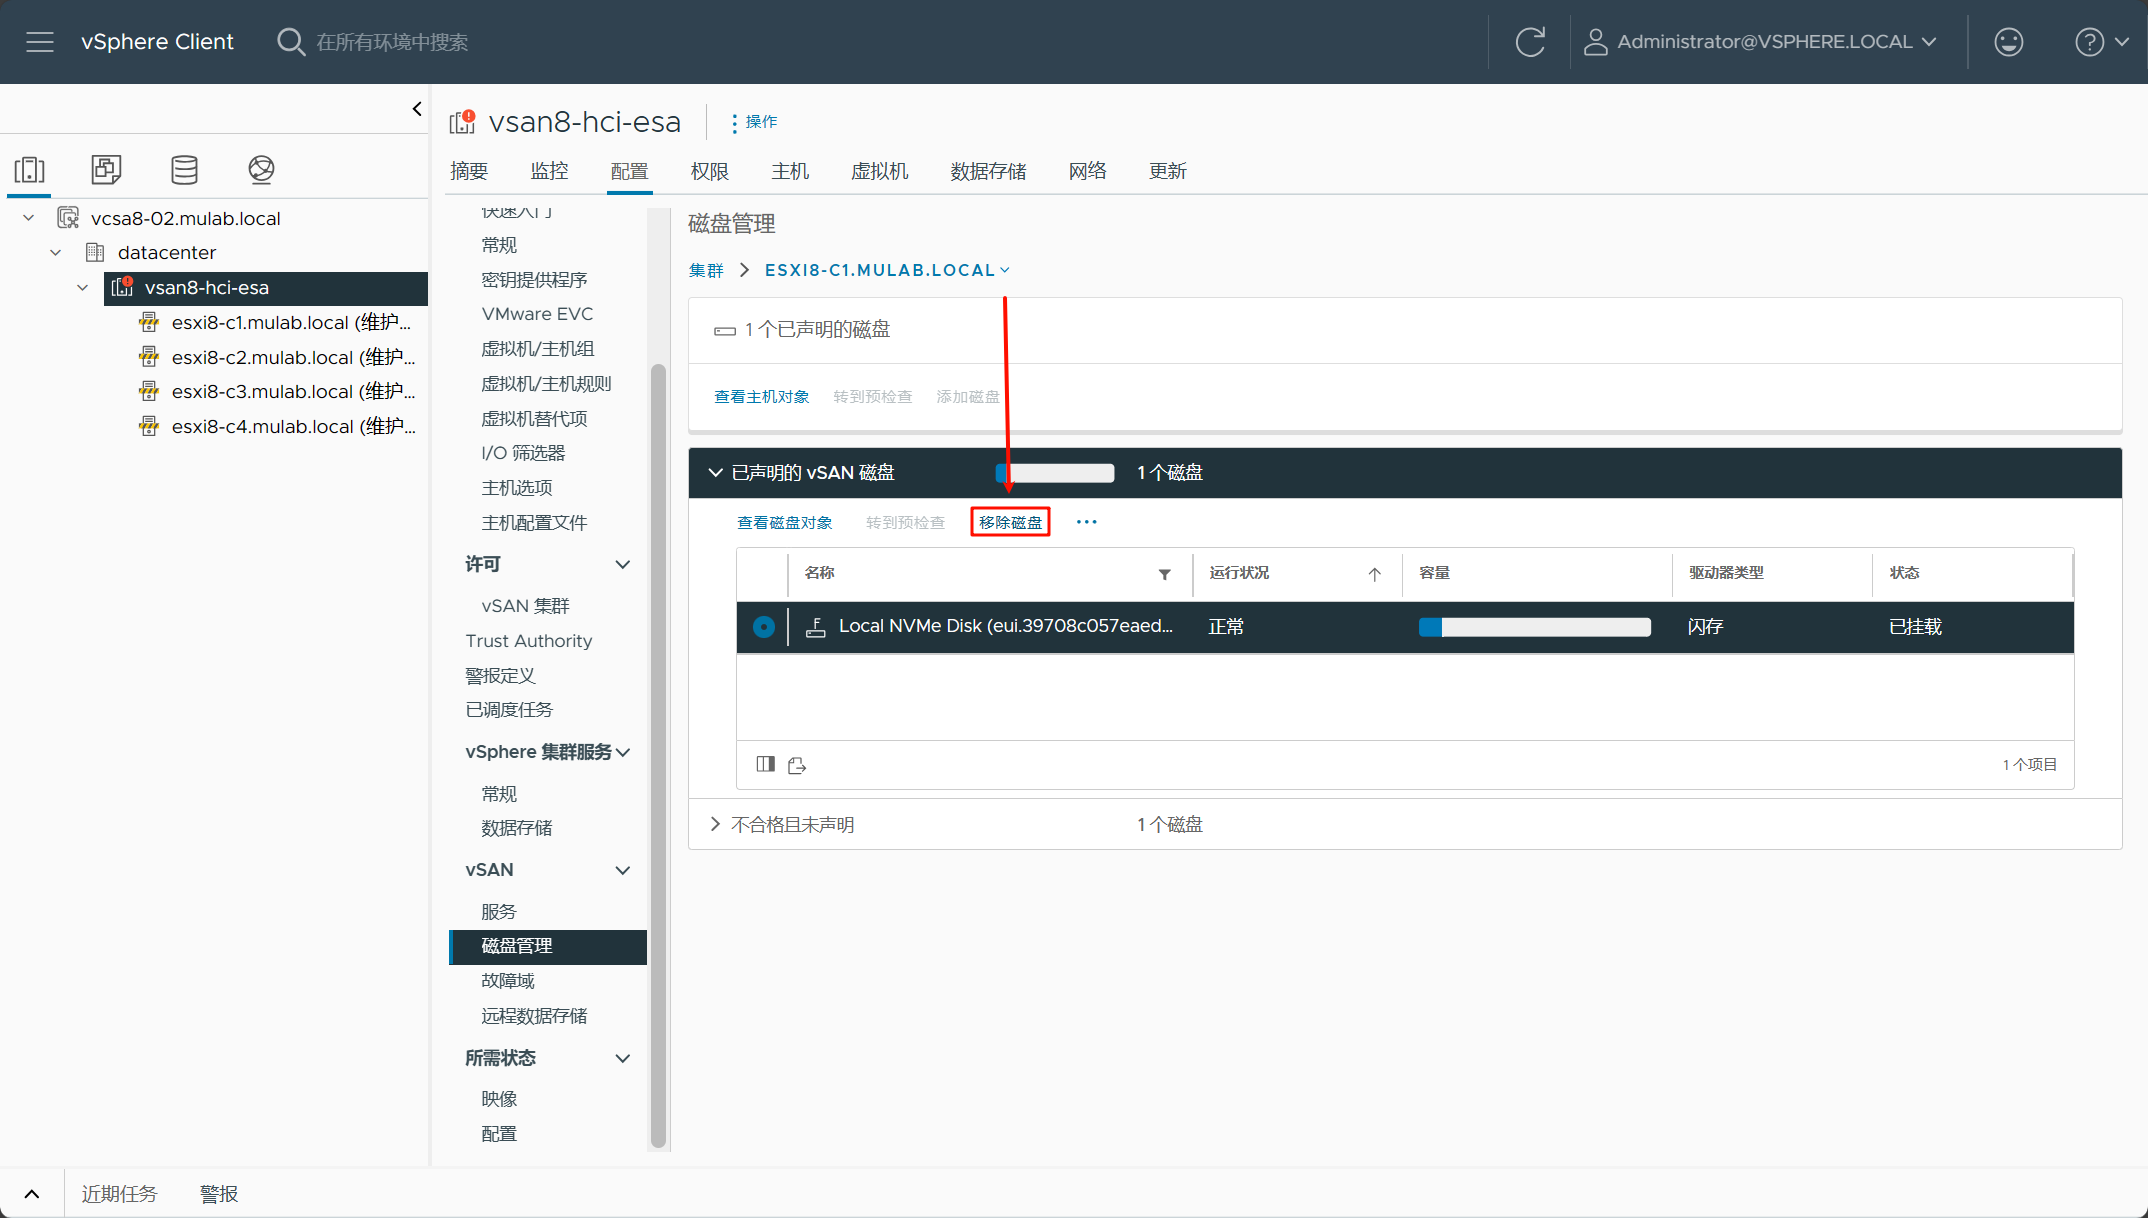This screenshot has height=1218, width=2148.
Task: Open the 虚拟机 tab
Action: [880, 171]
